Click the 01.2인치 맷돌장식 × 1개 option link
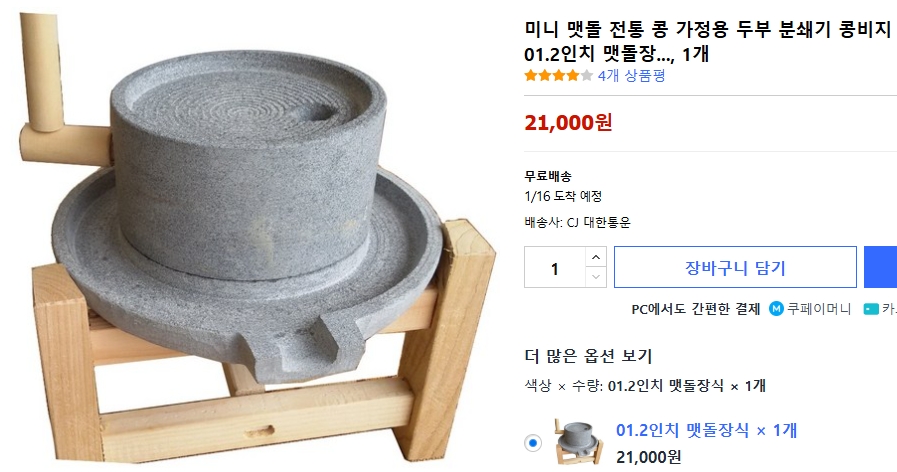 706,430
